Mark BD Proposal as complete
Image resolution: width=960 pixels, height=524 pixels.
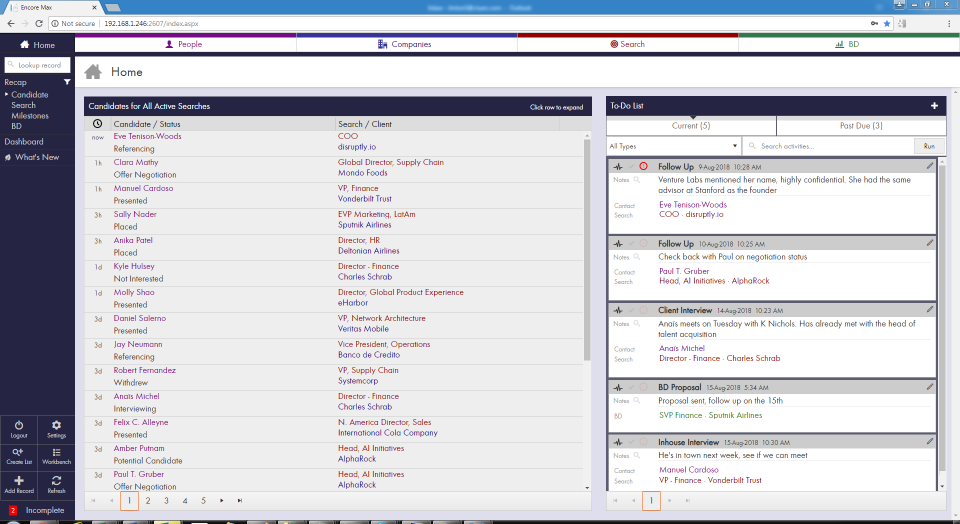631,387
